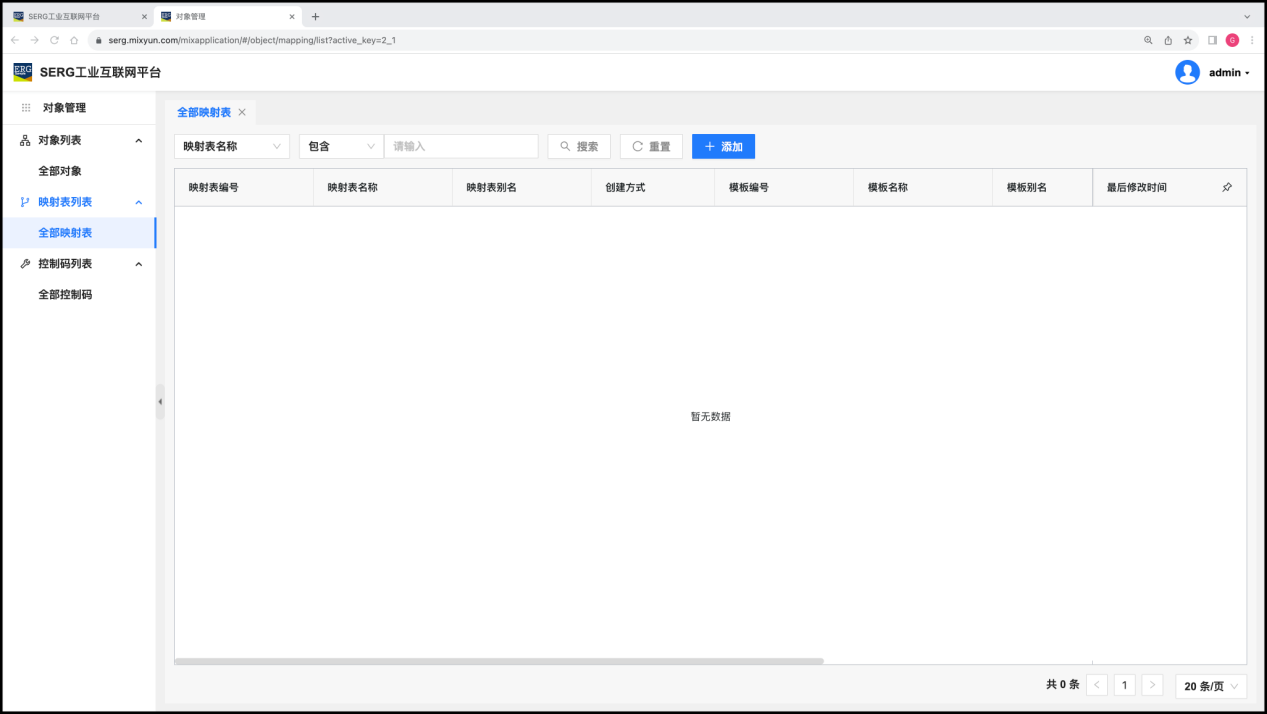Collapse the 控制码列表 sidebar section
Screen dimensions: 1267x714
tap(138, 264)
